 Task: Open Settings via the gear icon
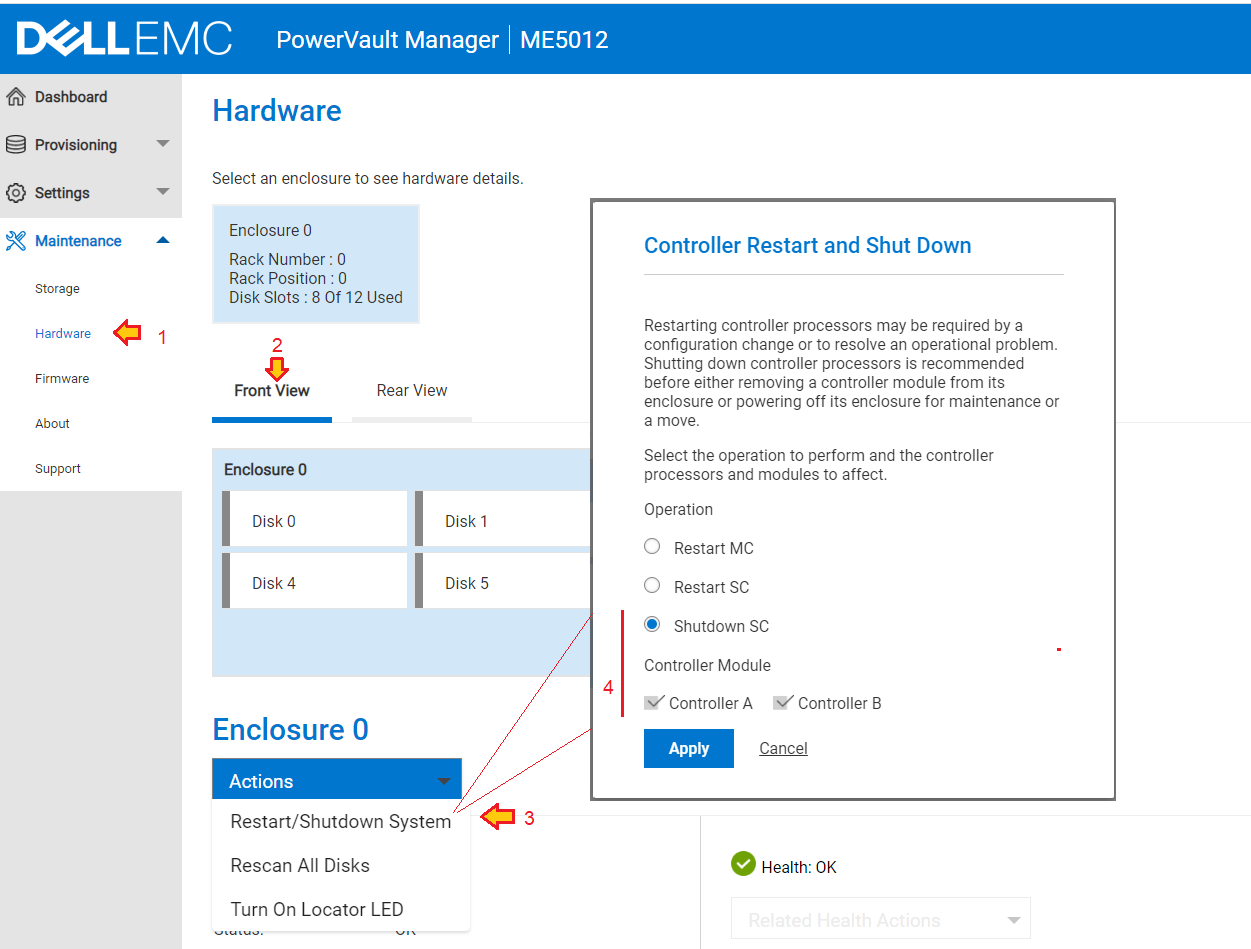click(15, 192)
